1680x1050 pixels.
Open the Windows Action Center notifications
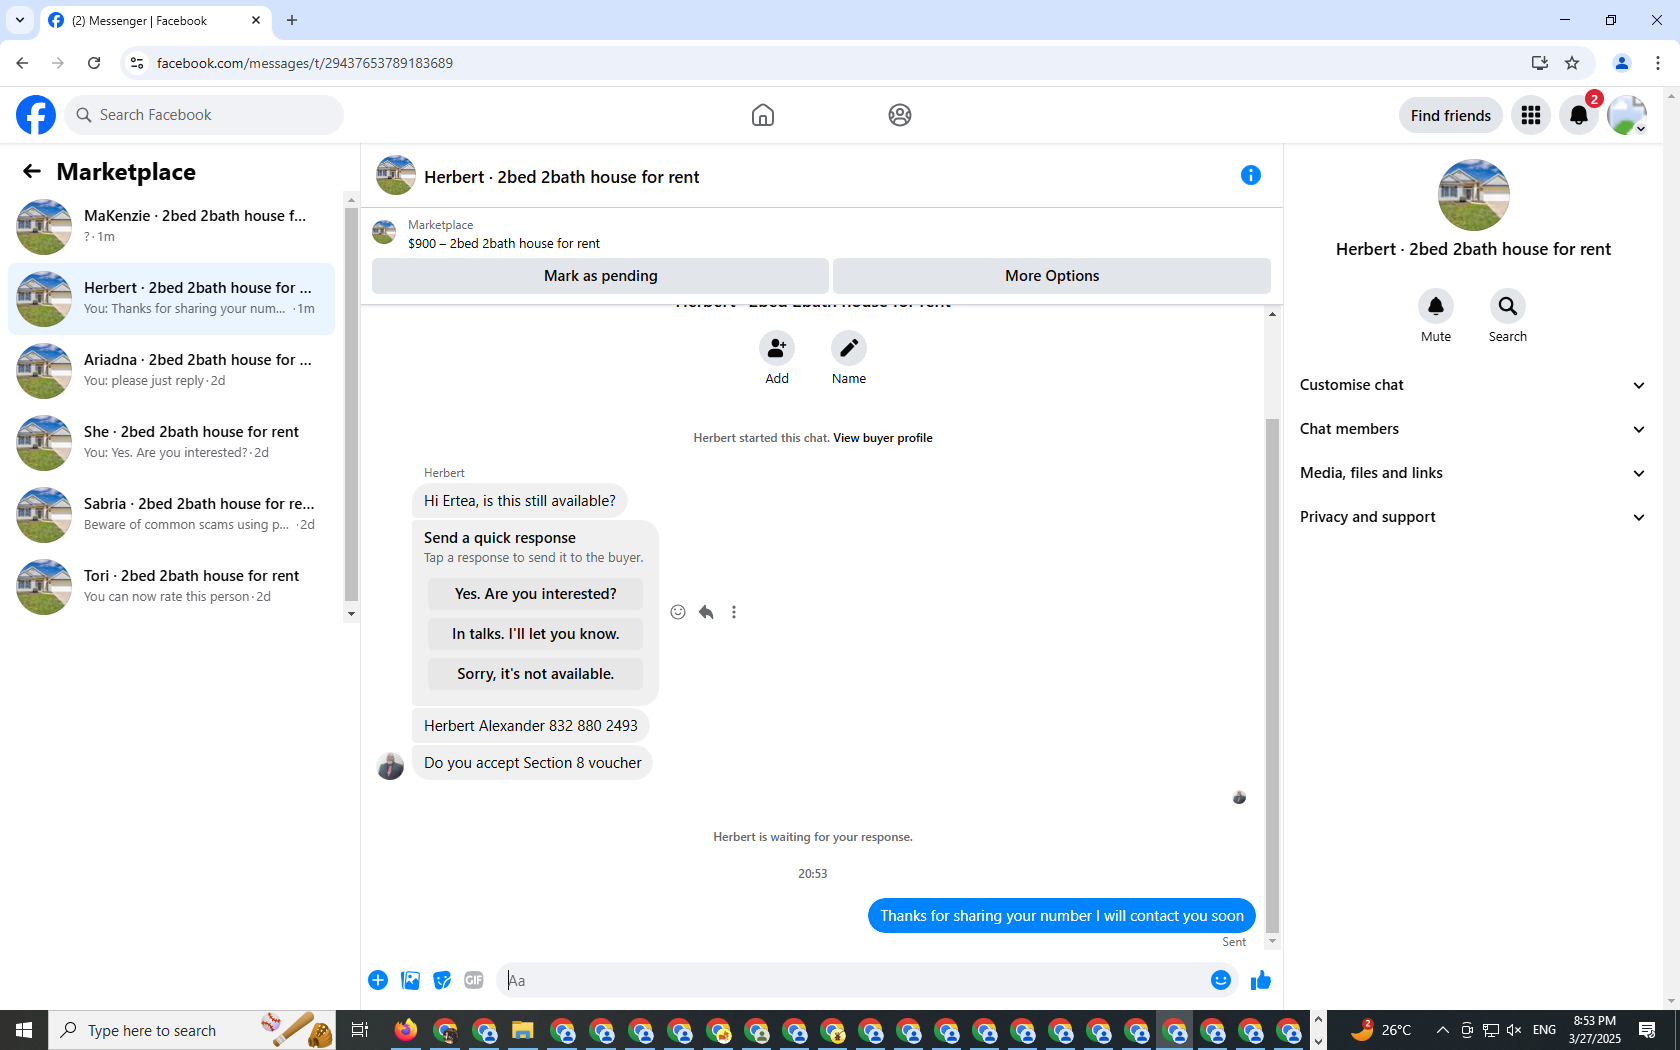point(1647,1030)
